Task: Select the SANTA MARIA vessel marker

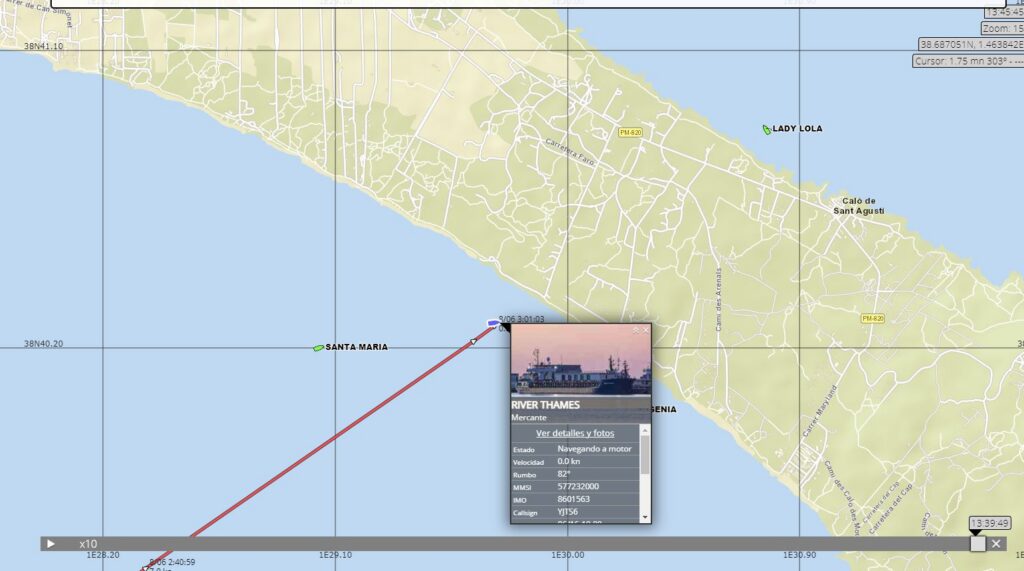Action: point(318,348)
